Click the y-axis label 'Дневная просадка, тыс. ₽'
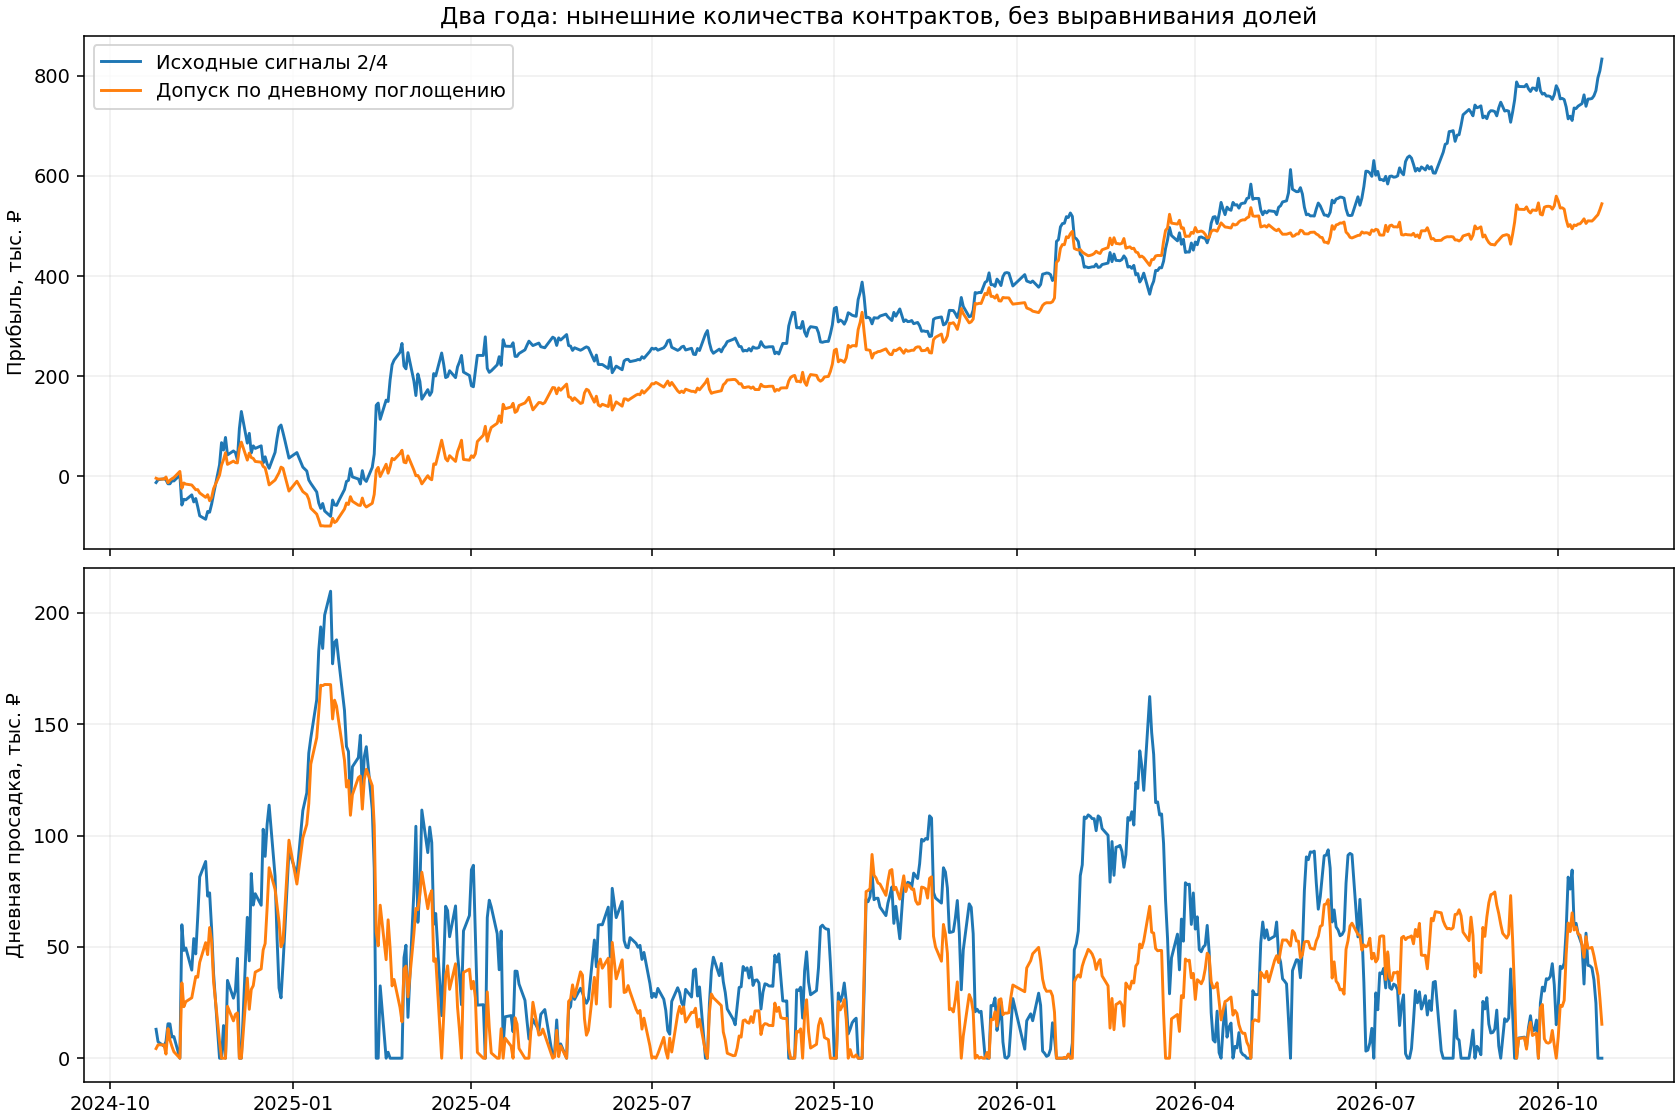This screenshot has height=1120, width=1680. click(14, 824)
